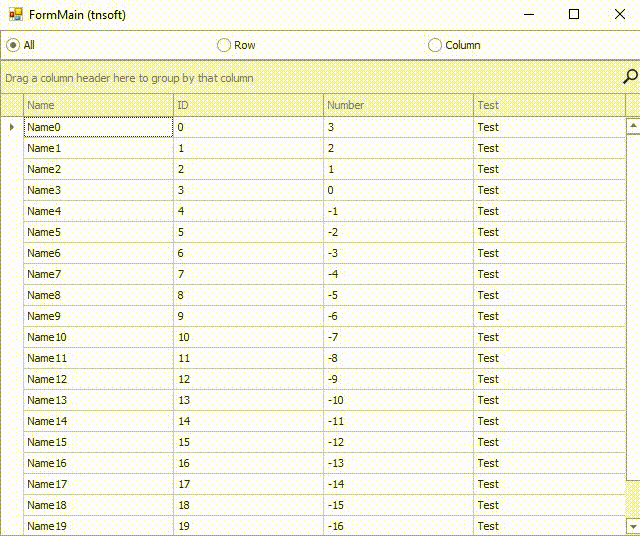
Task: Select the Name2 cell
Action: coord(98,169)
